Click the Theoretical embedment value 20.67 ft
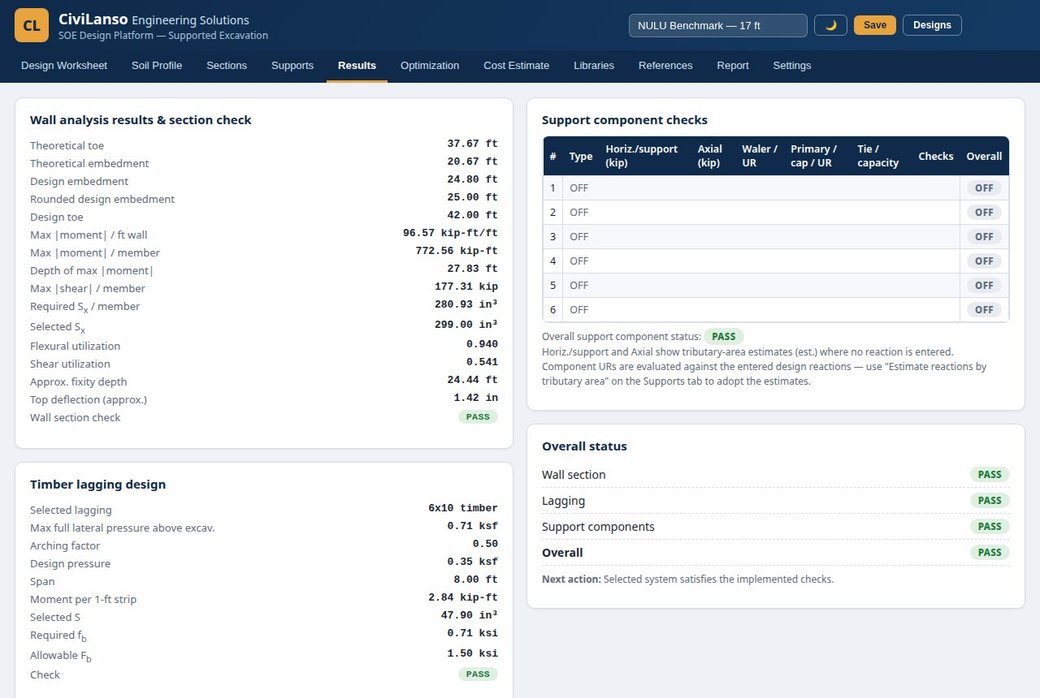 (472, 161)
